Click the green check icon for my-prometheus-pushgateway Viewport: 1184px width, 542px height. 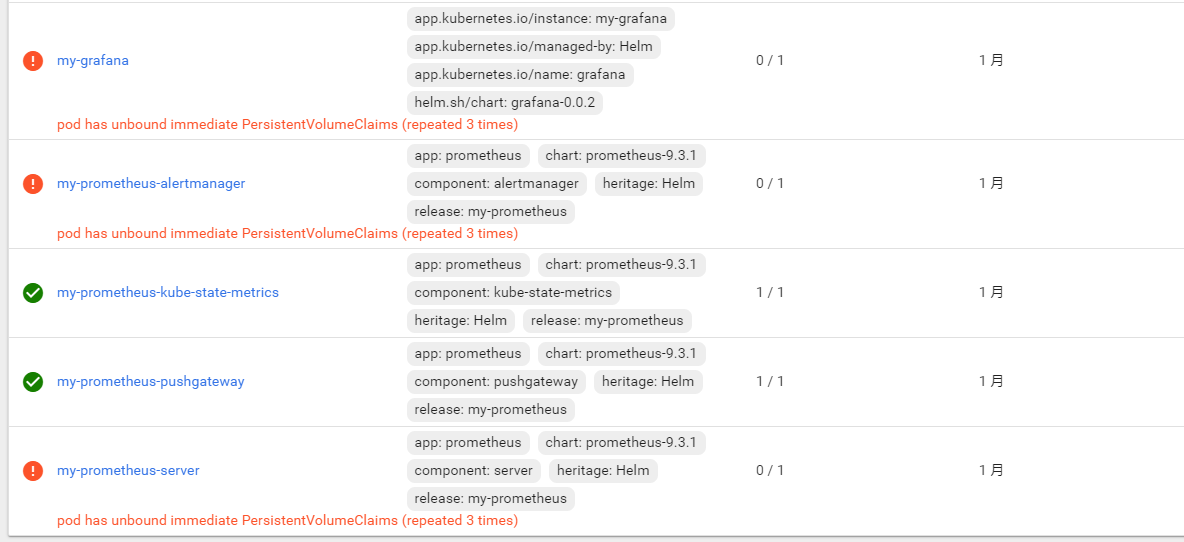[x=32, y=382]
